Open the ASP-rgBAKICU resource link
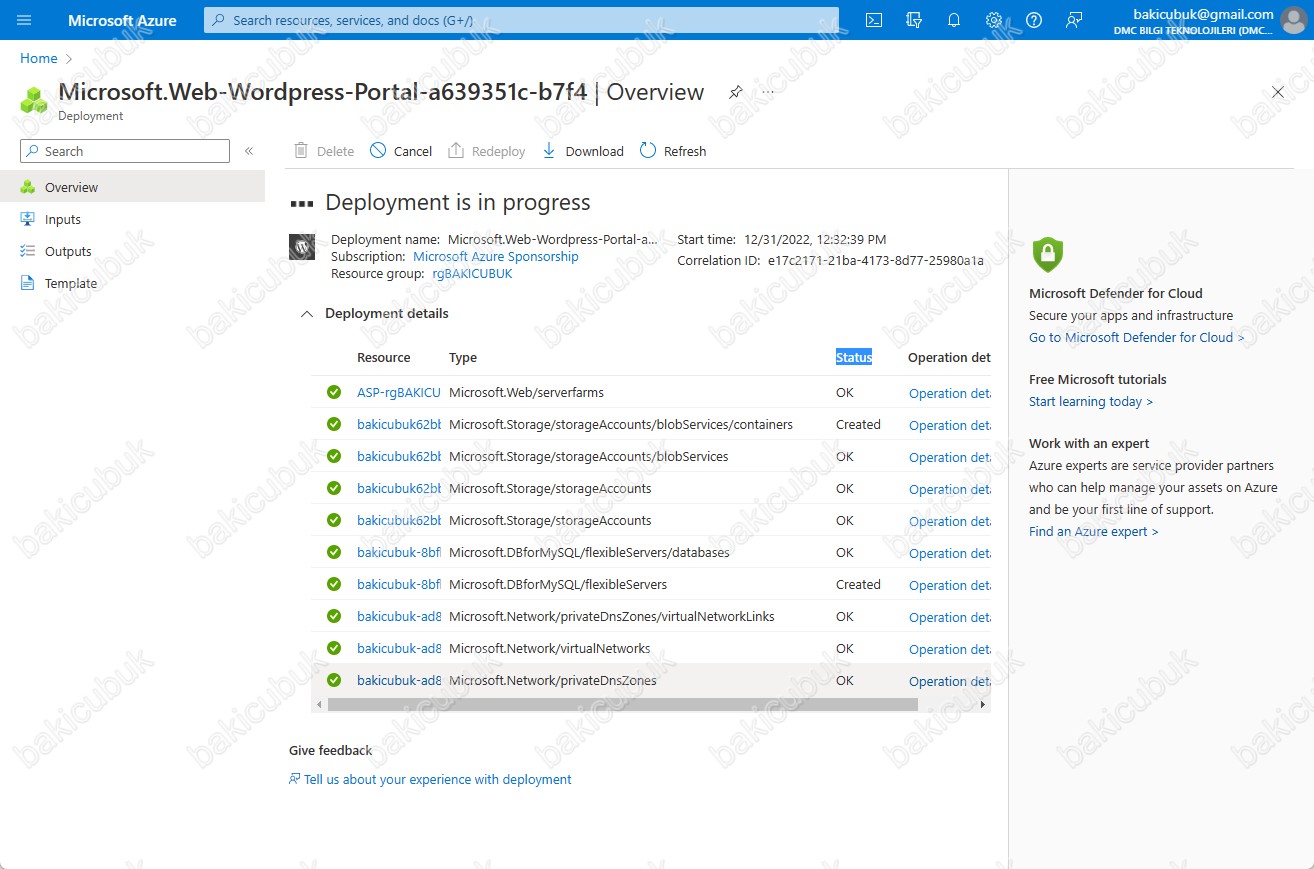This screenshot has width=1314, height=869. pos(399,393)
